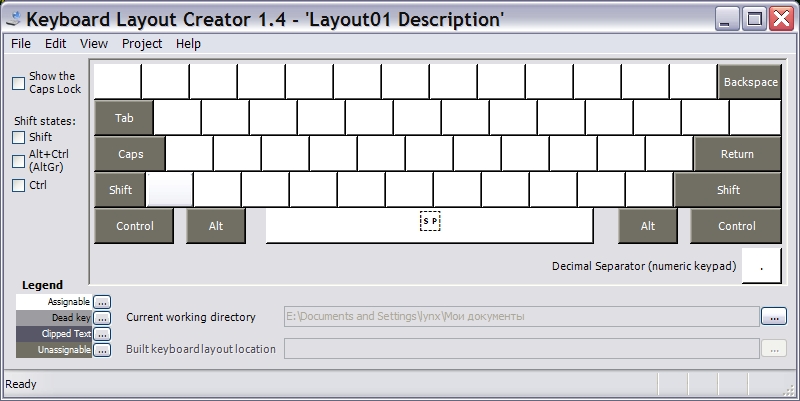Click the ellipsis button beside Clipped Text legend
The height and width of the screenshot is (401, 800).
(102, 334)
